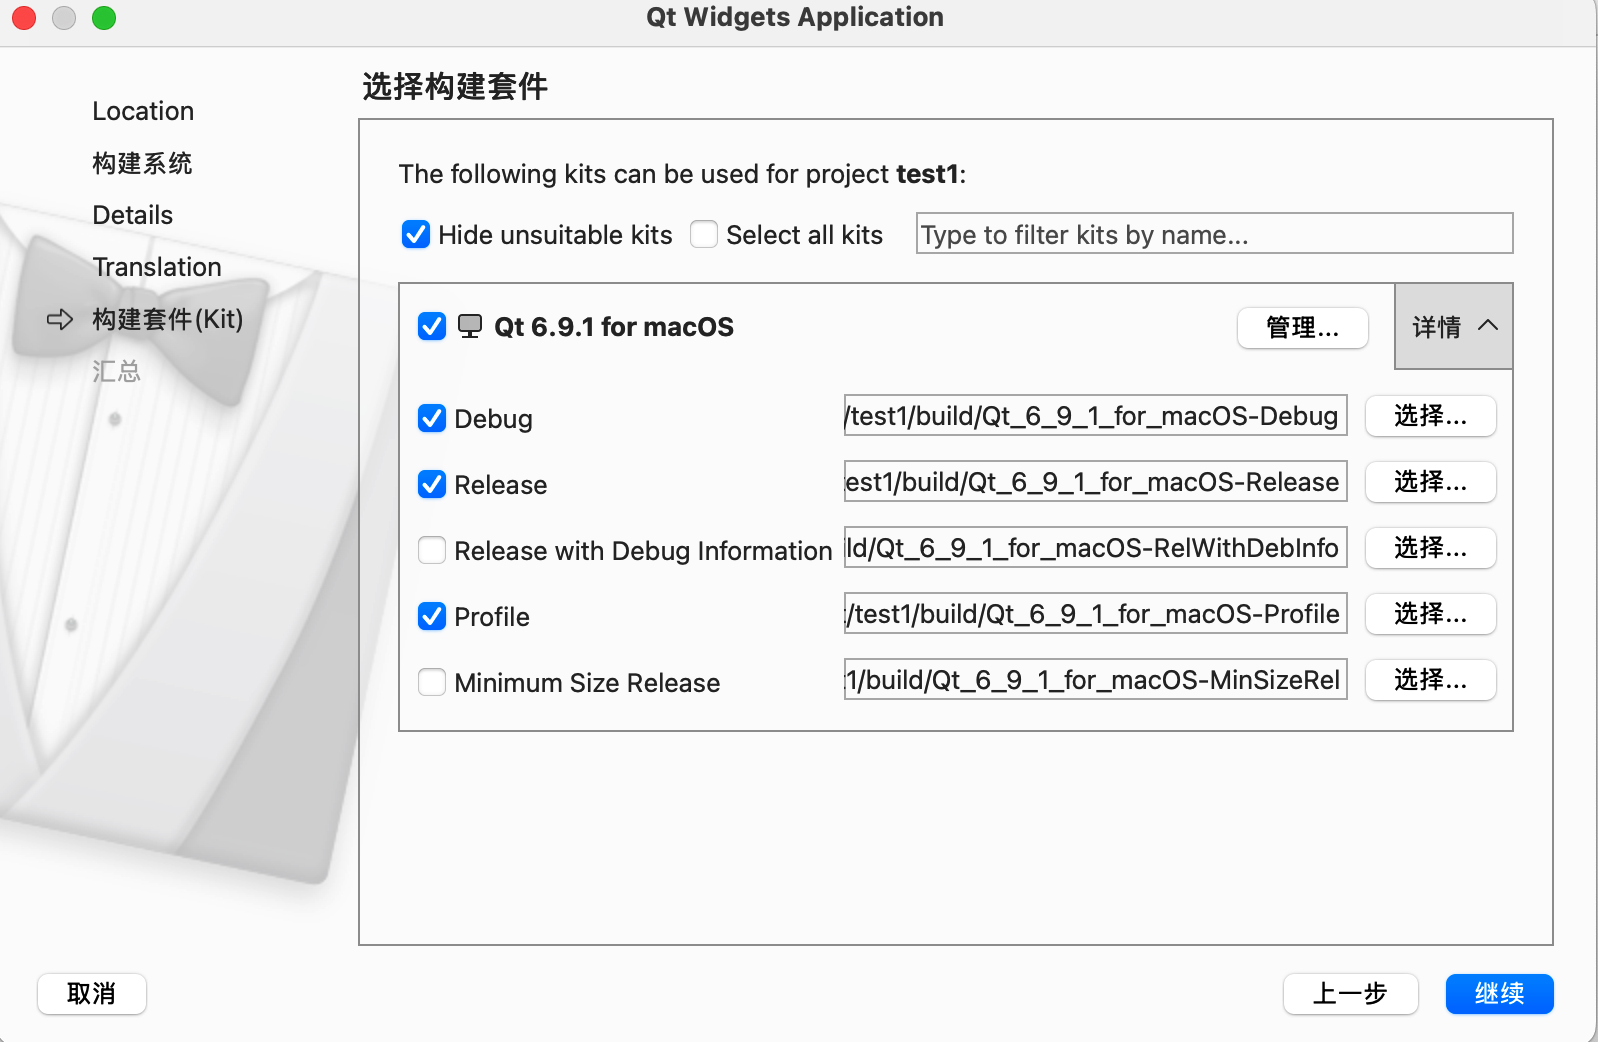Viewport: 1598px width, 1042px height.
Task: Edit the RelWithDebInfo build directory path
Action: [1095, 548]
